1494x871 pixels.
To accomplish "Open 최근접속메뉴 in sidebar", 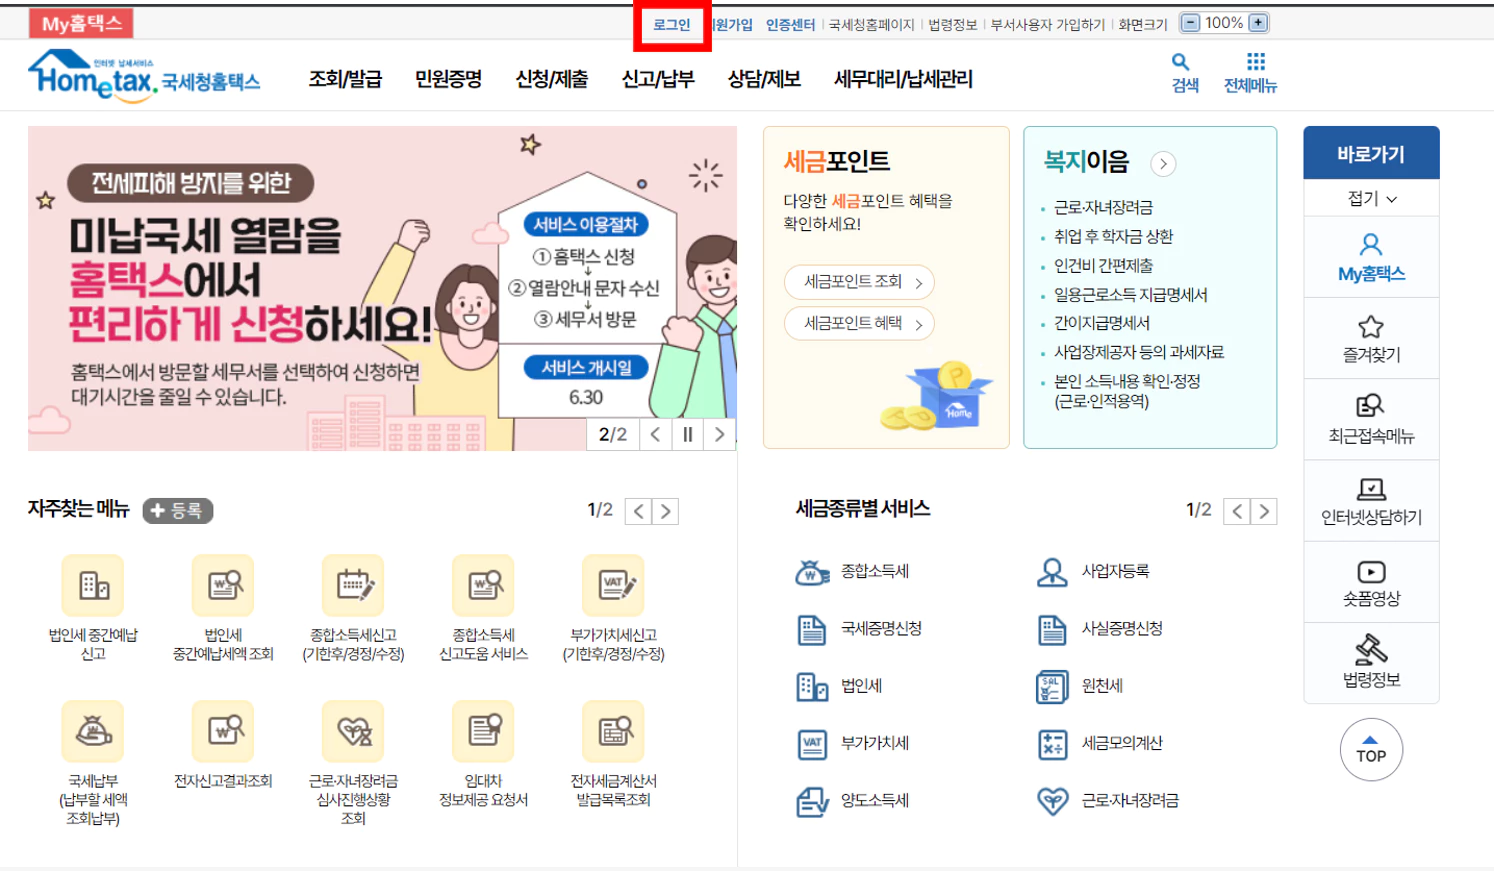I will tap(1371, 419).
